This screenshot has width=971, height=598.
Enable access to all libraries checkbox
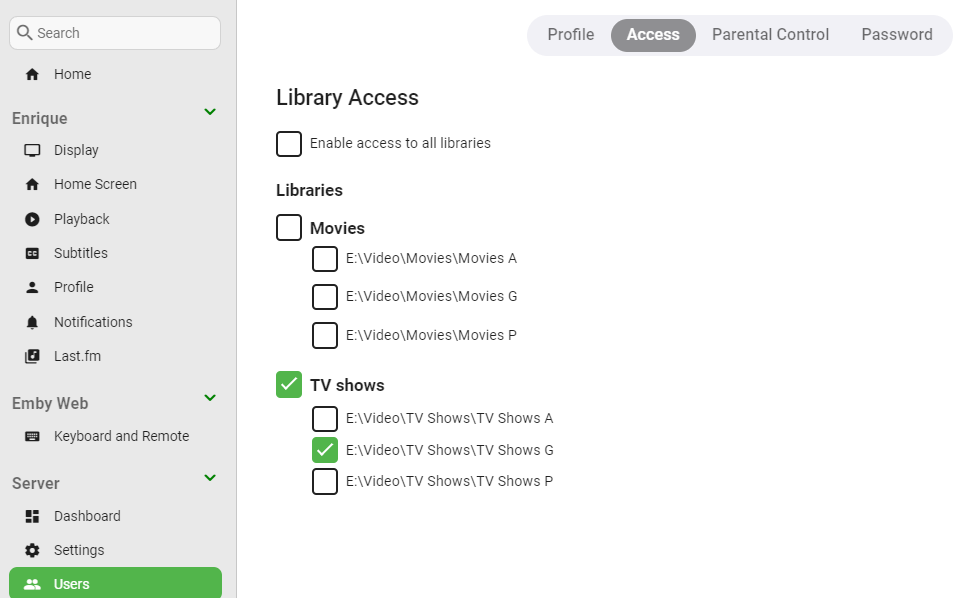point(289,144)
